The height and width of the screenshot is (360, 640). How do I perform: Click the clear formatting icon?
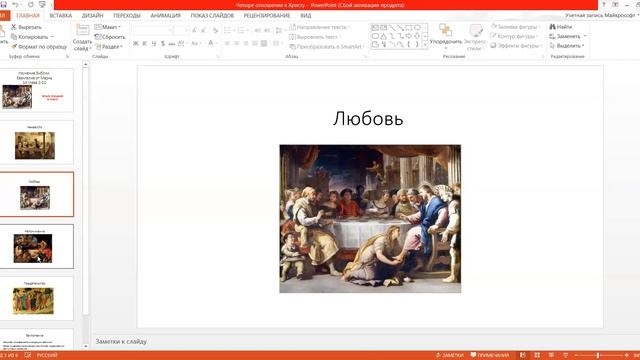coord(216,30)
